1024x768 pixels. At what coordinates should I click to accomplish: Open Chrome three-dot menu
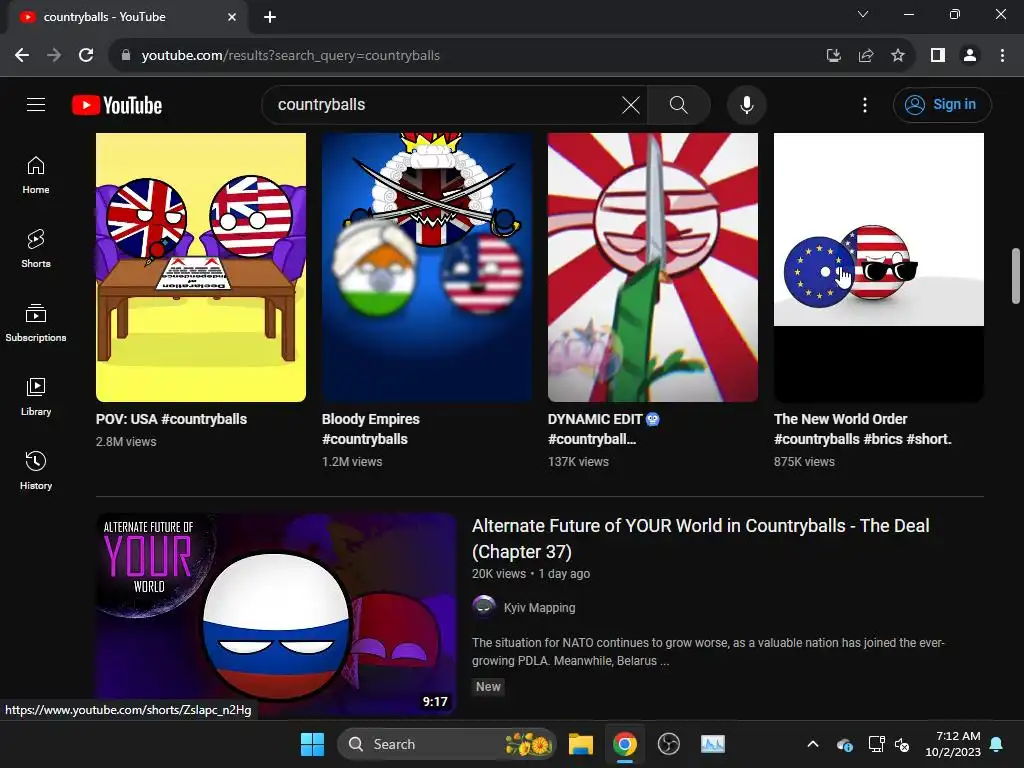[x=1002, y=55]
